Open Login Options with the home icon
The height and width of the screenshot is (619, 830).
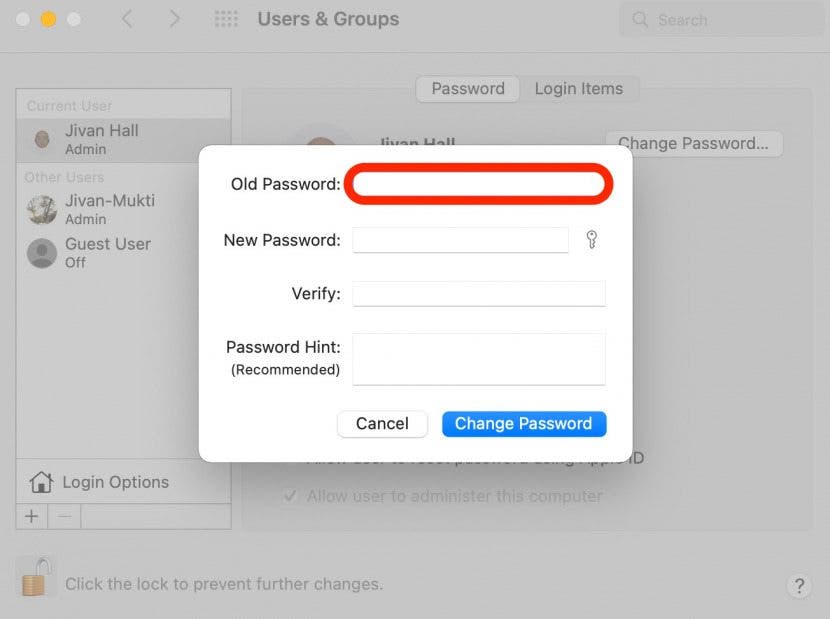tap(41, 482)
